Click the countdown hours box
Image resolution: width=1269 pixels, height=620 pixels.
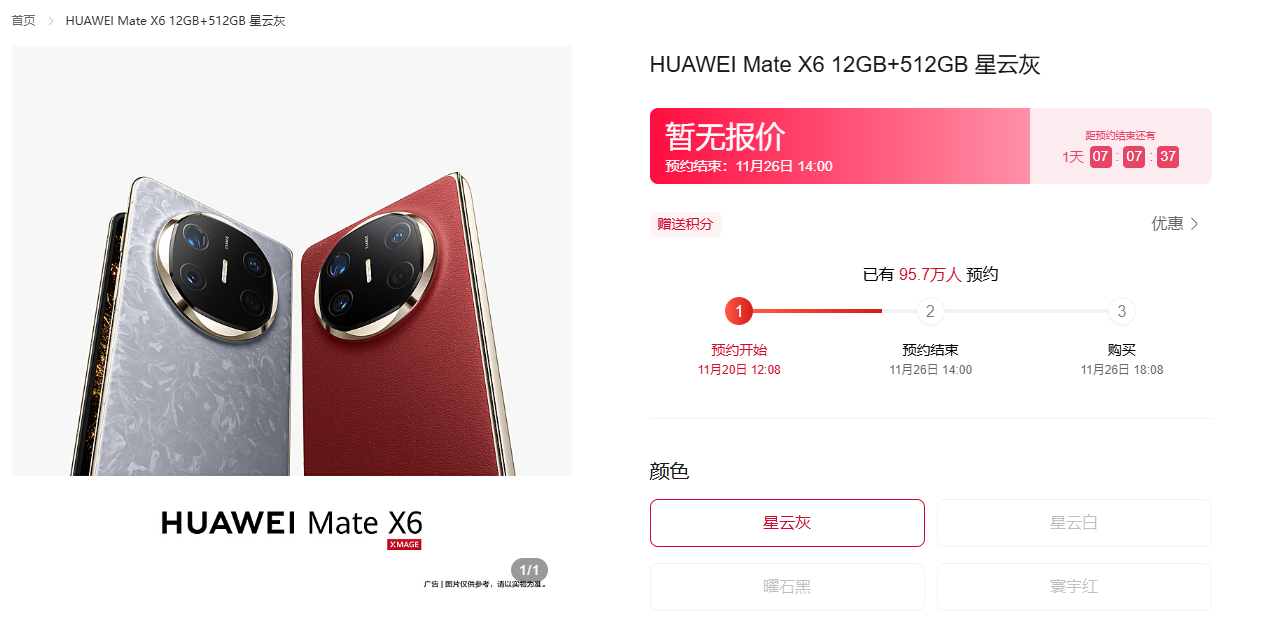click(x=1101, y=157)
